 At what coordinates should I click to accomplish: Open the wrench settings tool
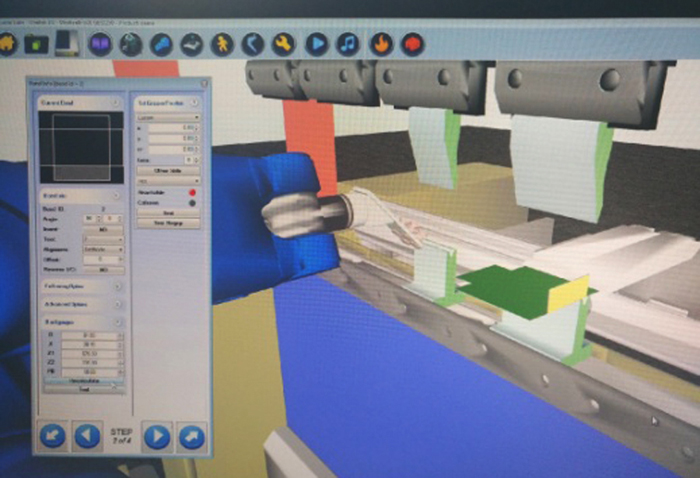[x=284, y=44]
